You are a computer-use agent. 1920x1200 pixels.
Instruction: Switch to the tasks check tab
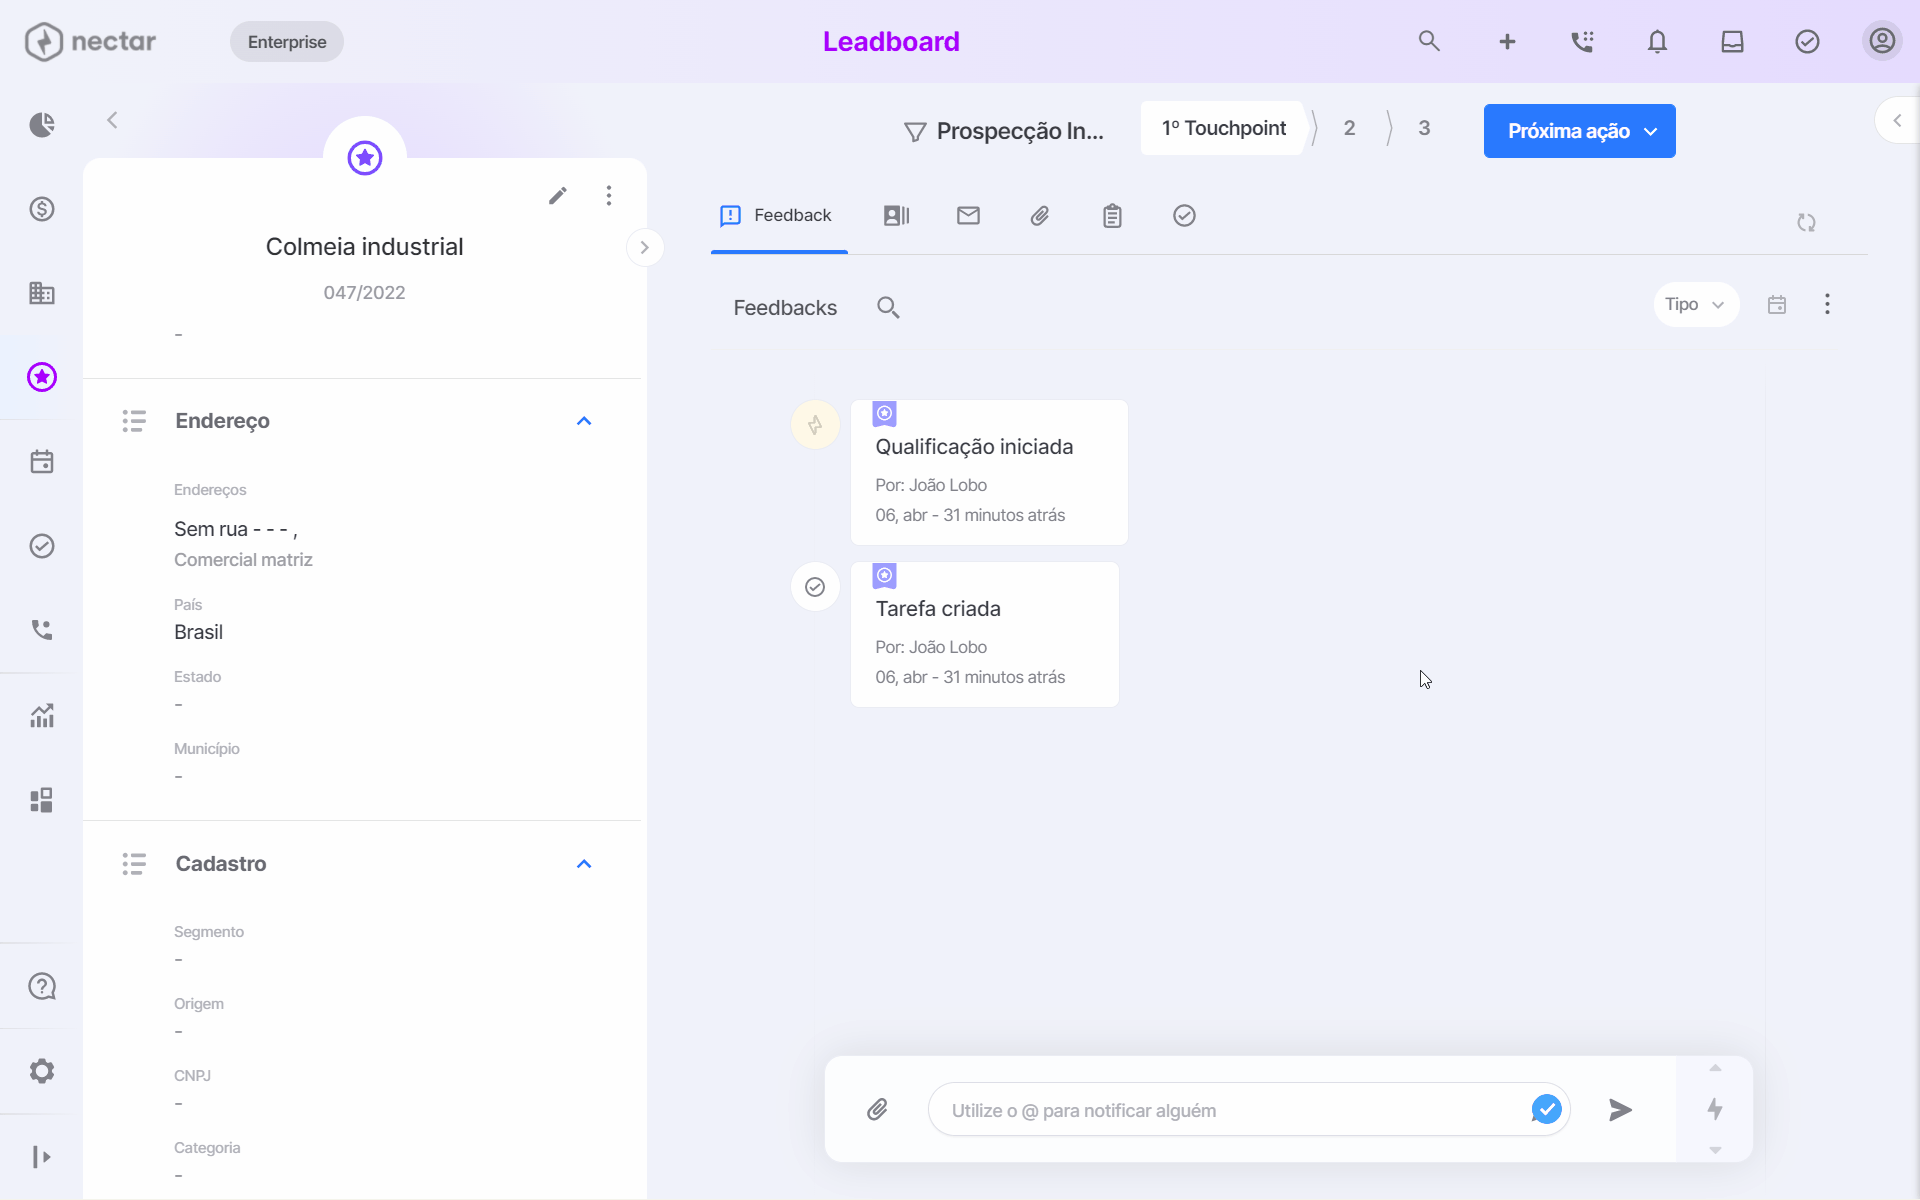point(1184,216)
